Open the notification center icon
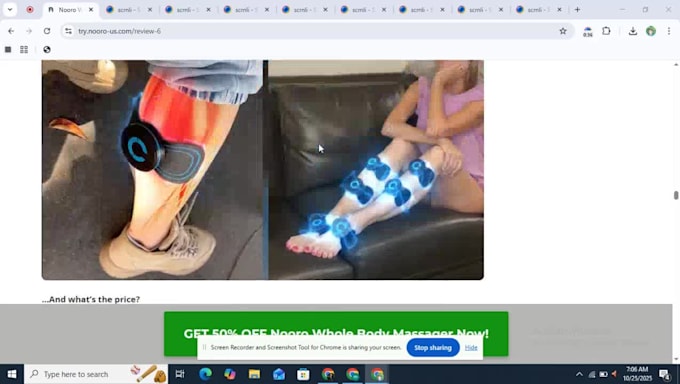The width and height of the screenshot is (680, 384). click(665, 374)
